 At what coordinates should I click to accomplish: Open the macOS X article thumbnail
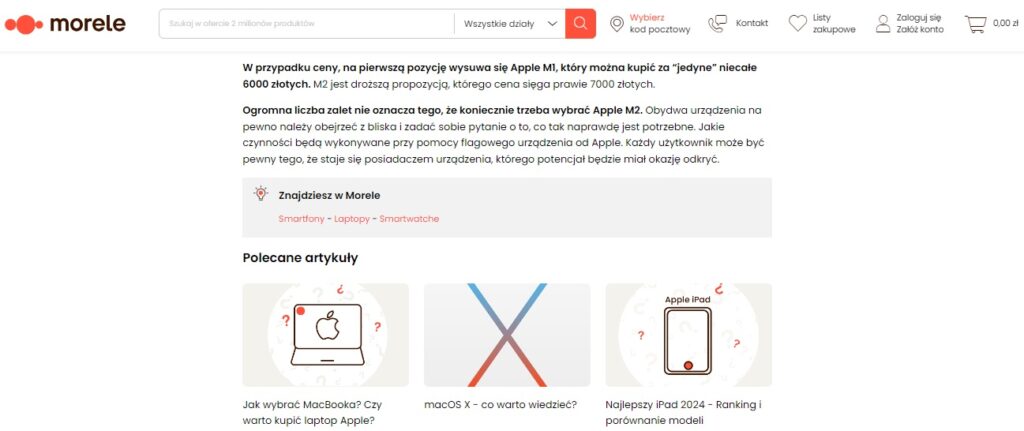pyautogui.click(x=507, y=335)
